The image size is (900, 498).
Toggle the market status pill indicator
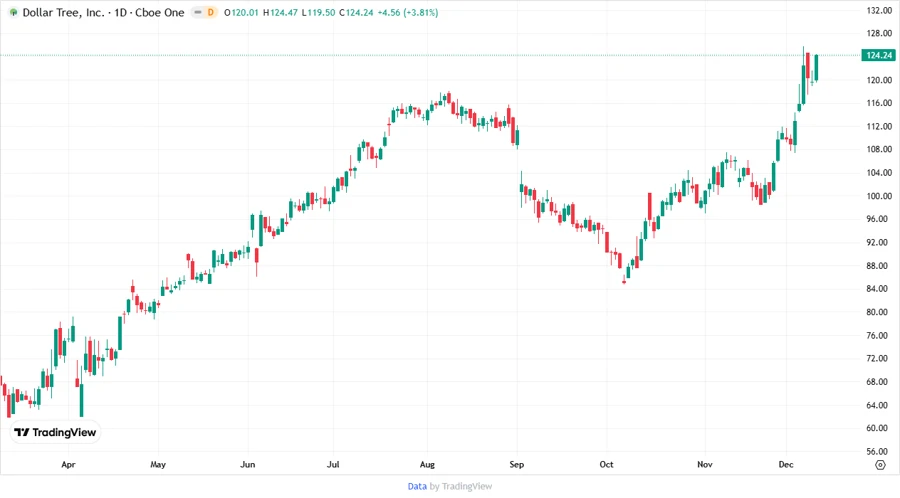[198, 12]
